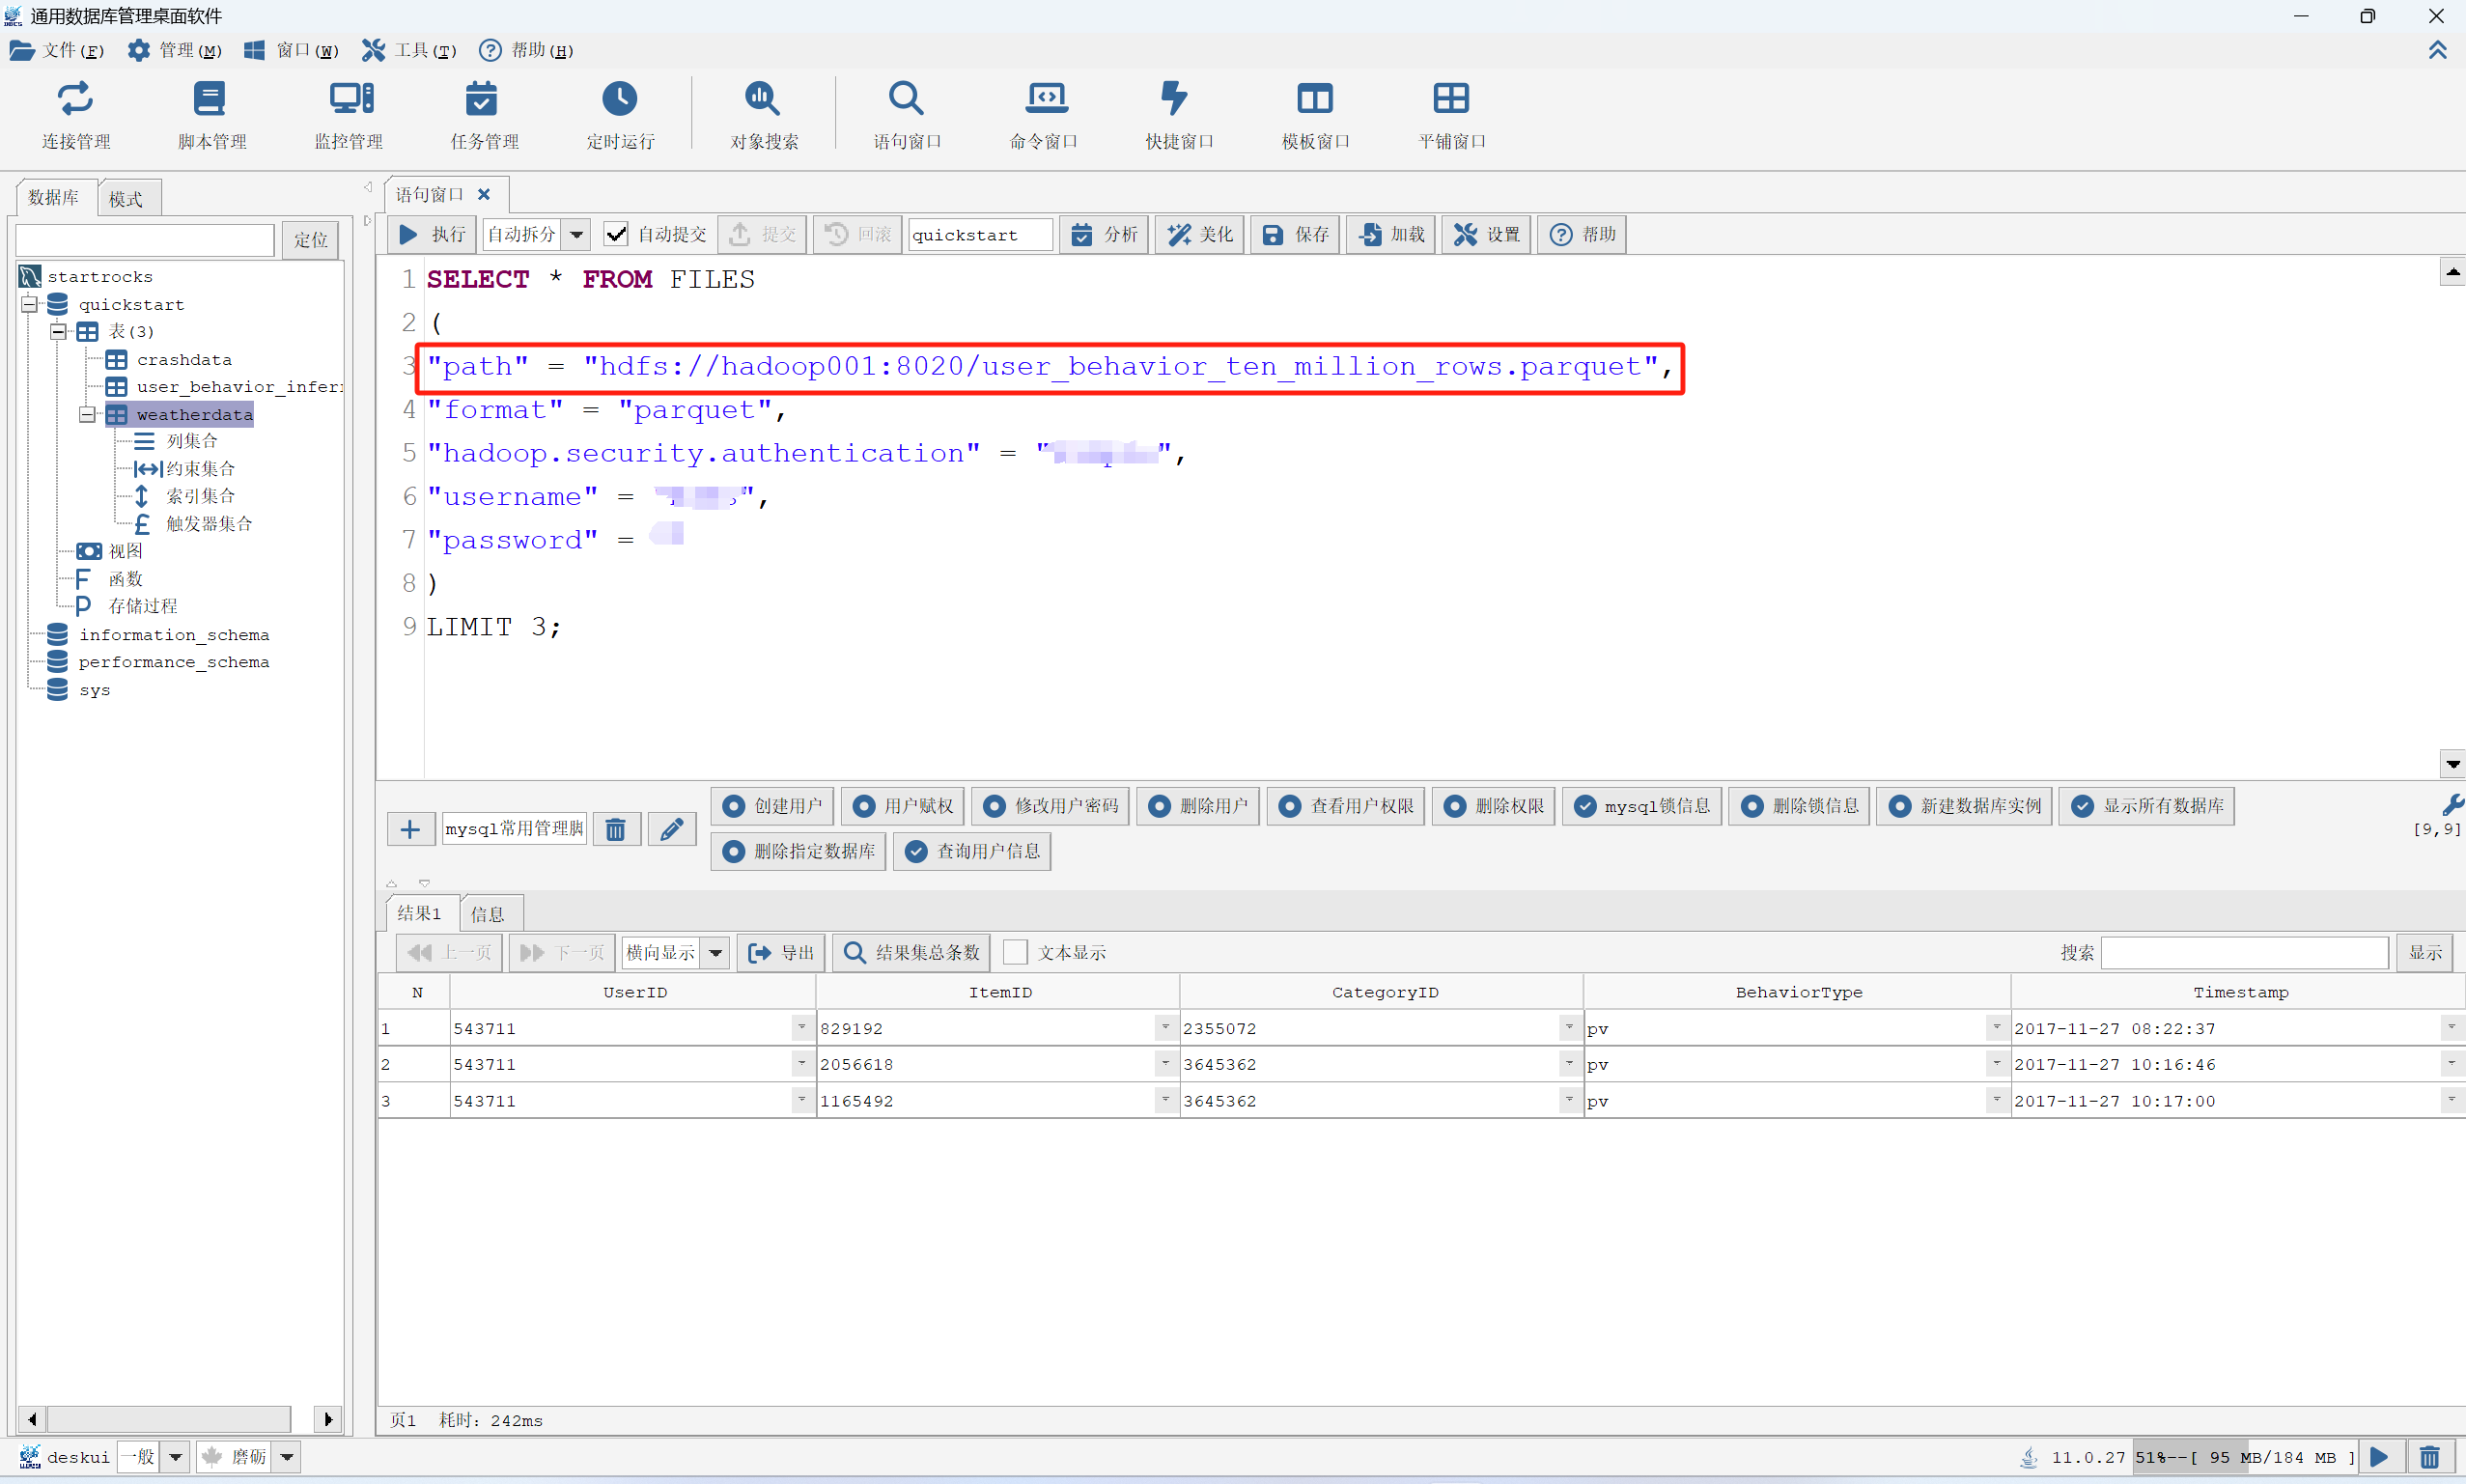Click the pencil edit icon in script bar
This screenshot has height=1484, width=2466.
pos(671,829)
